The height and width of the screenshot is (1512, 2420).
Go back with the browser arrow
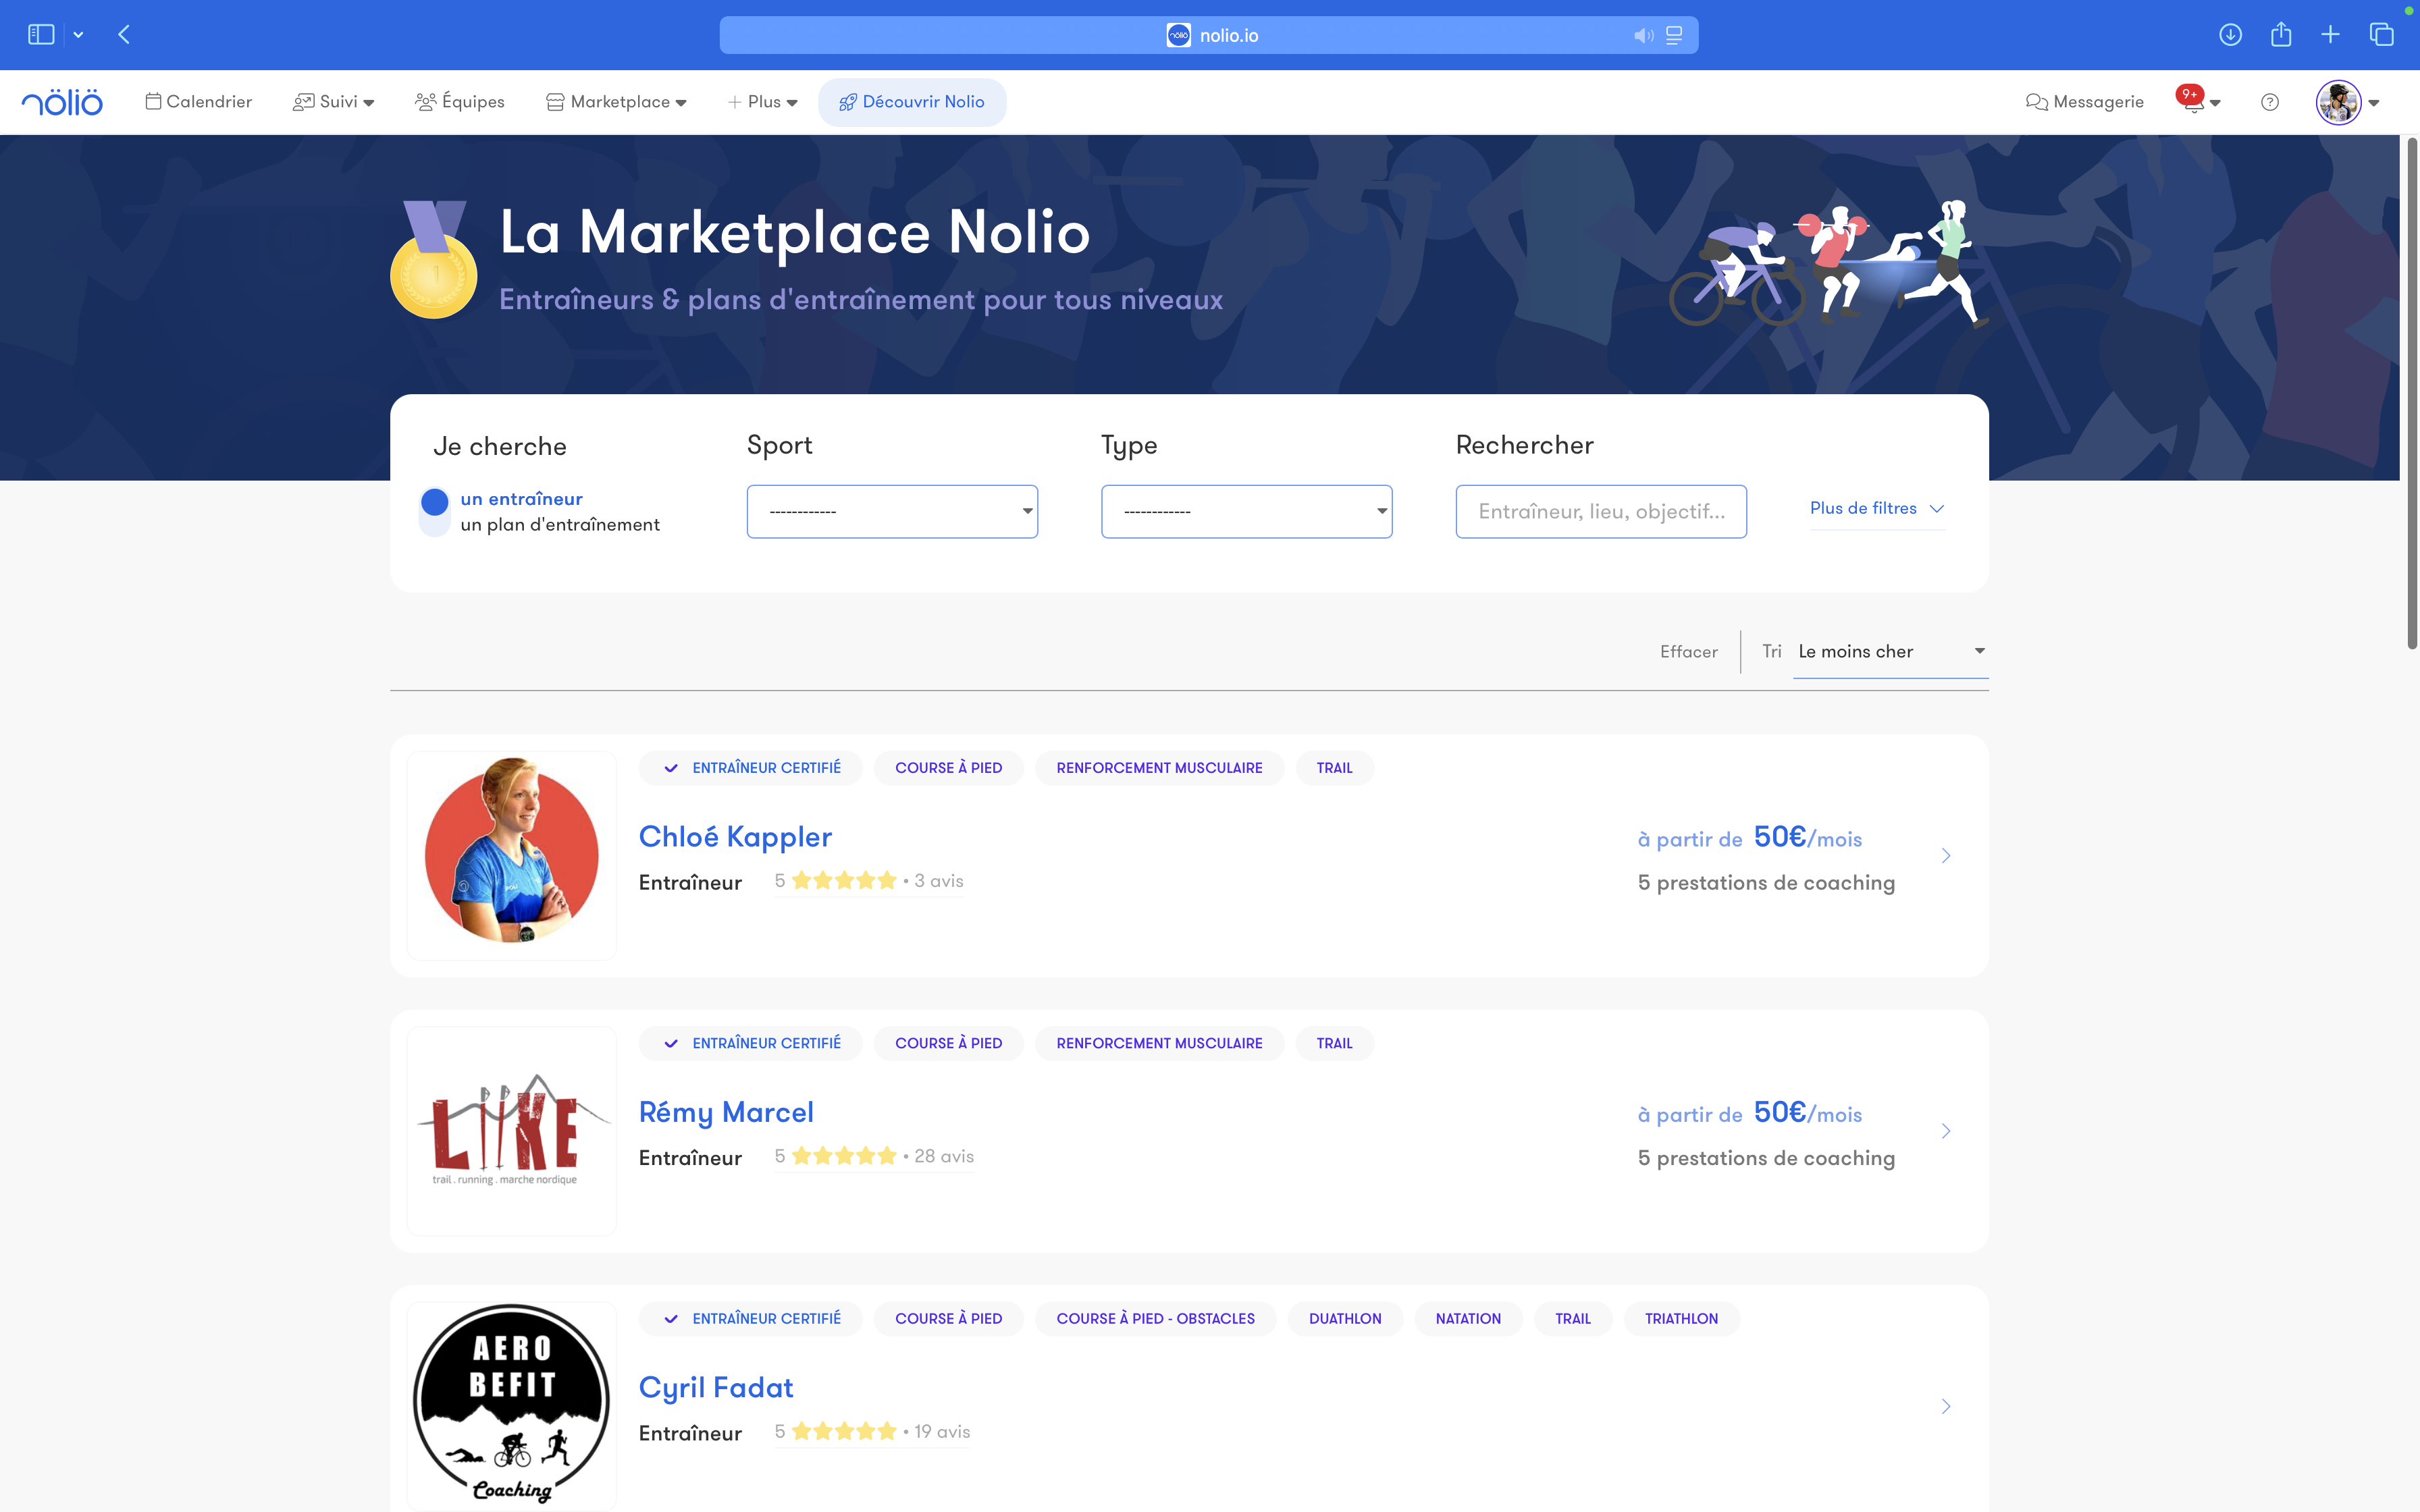(x=124, y=35)
